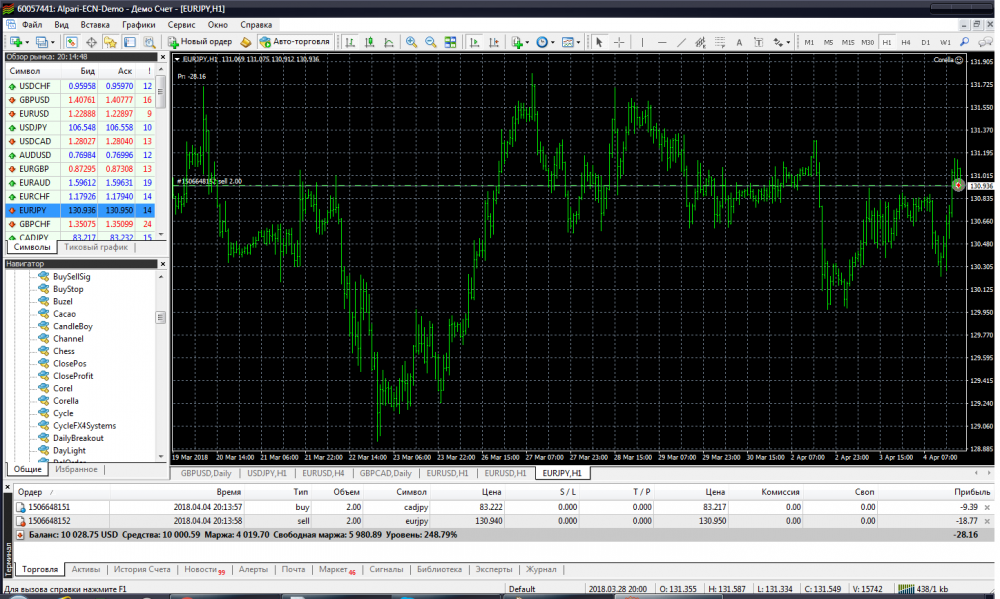Open the GBPCAD,Daily chart tab
Screen dimensions: 1000x599
click(x=385, y=473)
